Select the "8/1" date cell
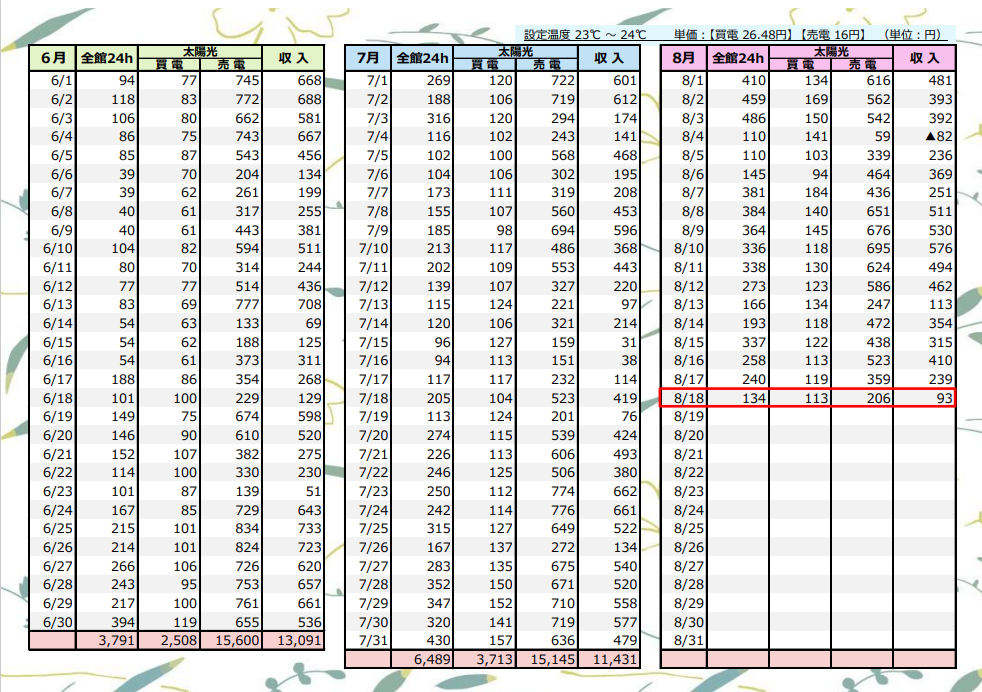This screenshot has height=692, width=982. (x=684, y=81)
